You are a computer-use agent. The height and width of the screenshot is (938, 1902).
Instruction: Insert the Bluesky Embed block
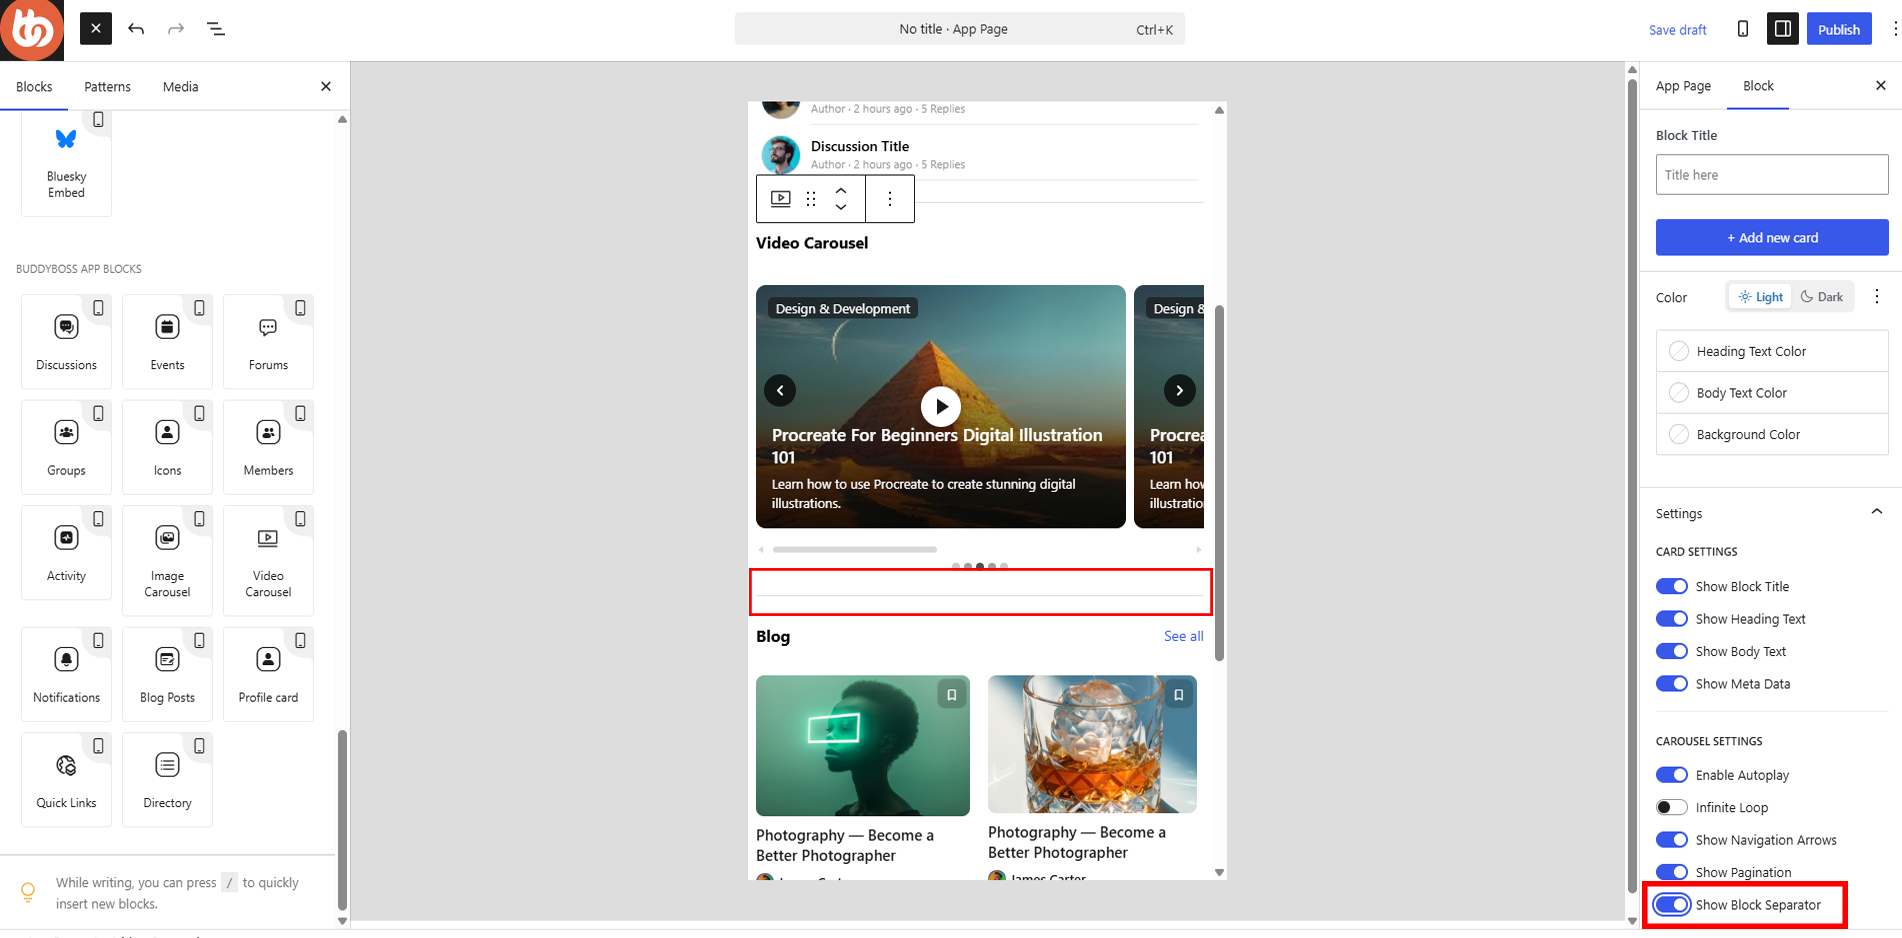click(66, 162)
